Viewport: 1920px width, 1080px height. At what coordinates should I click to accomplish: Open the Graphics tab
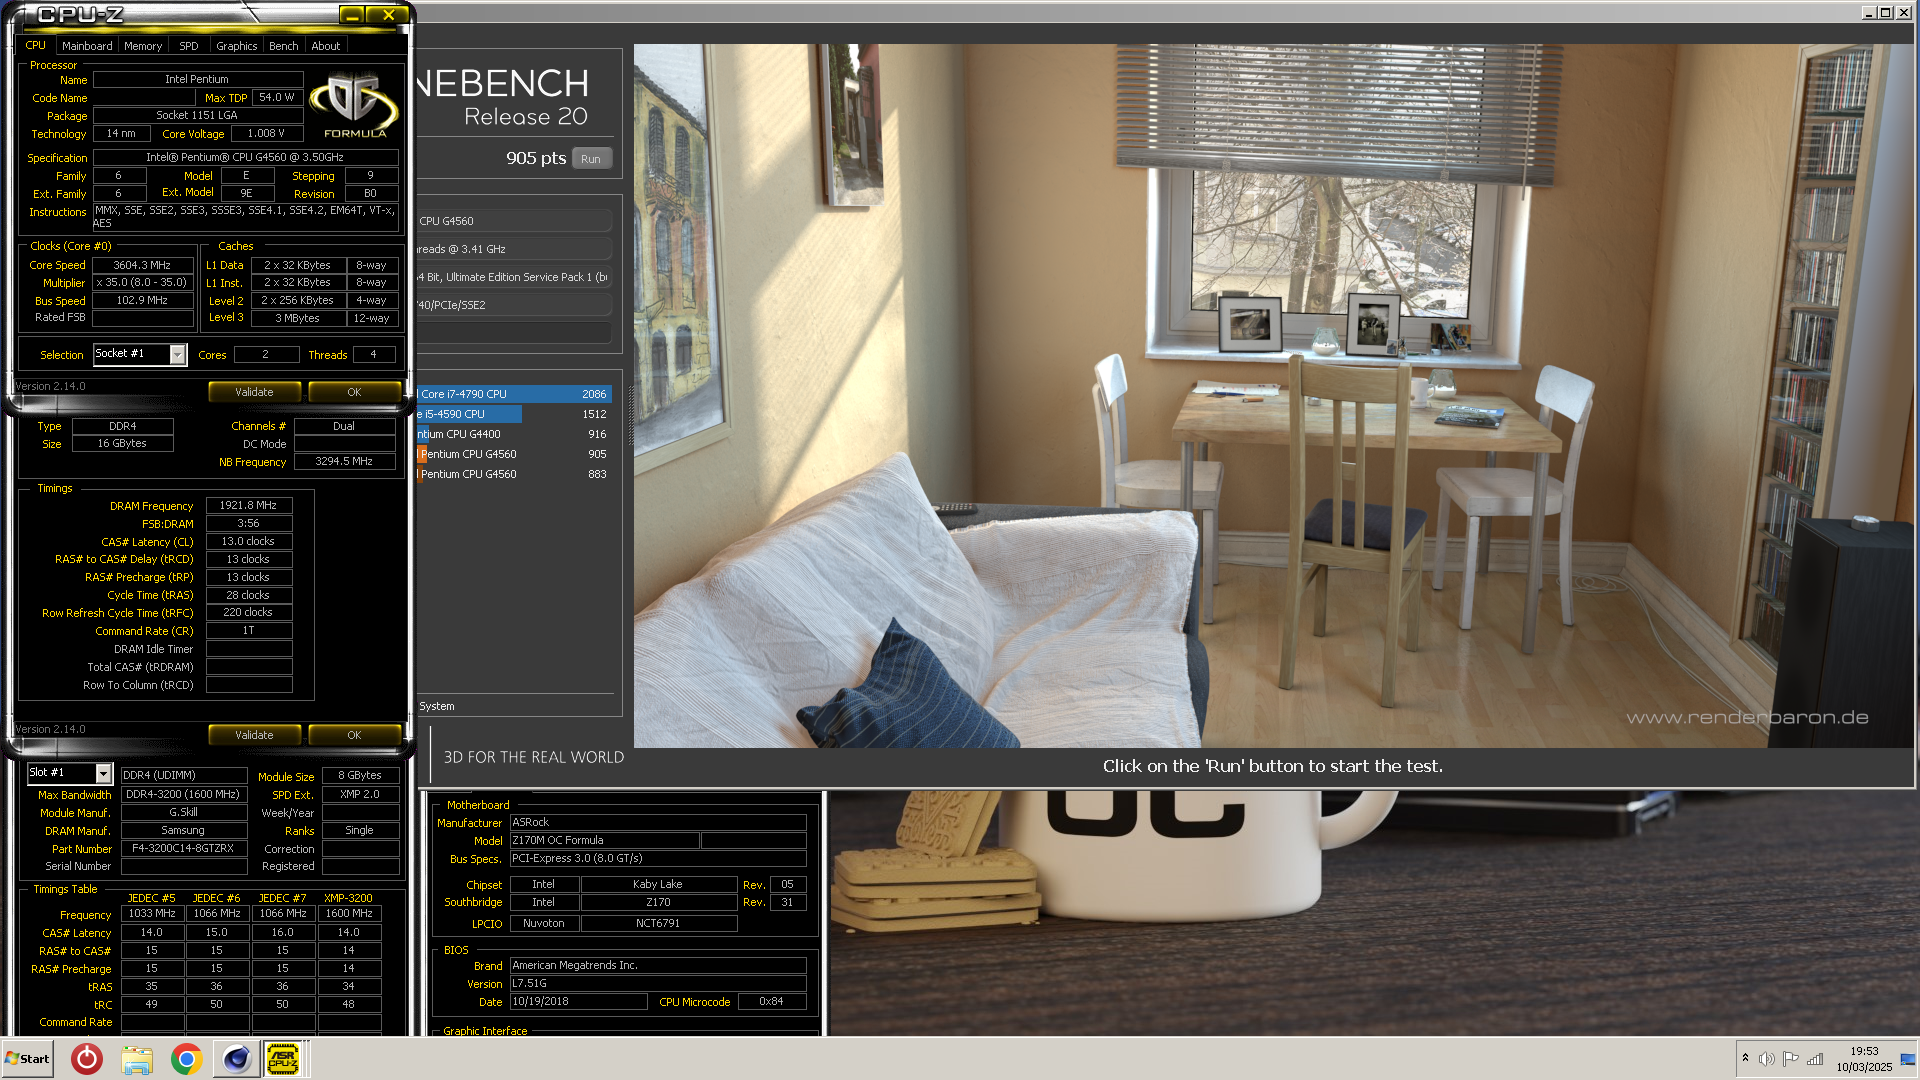click(x=237, y=46)
